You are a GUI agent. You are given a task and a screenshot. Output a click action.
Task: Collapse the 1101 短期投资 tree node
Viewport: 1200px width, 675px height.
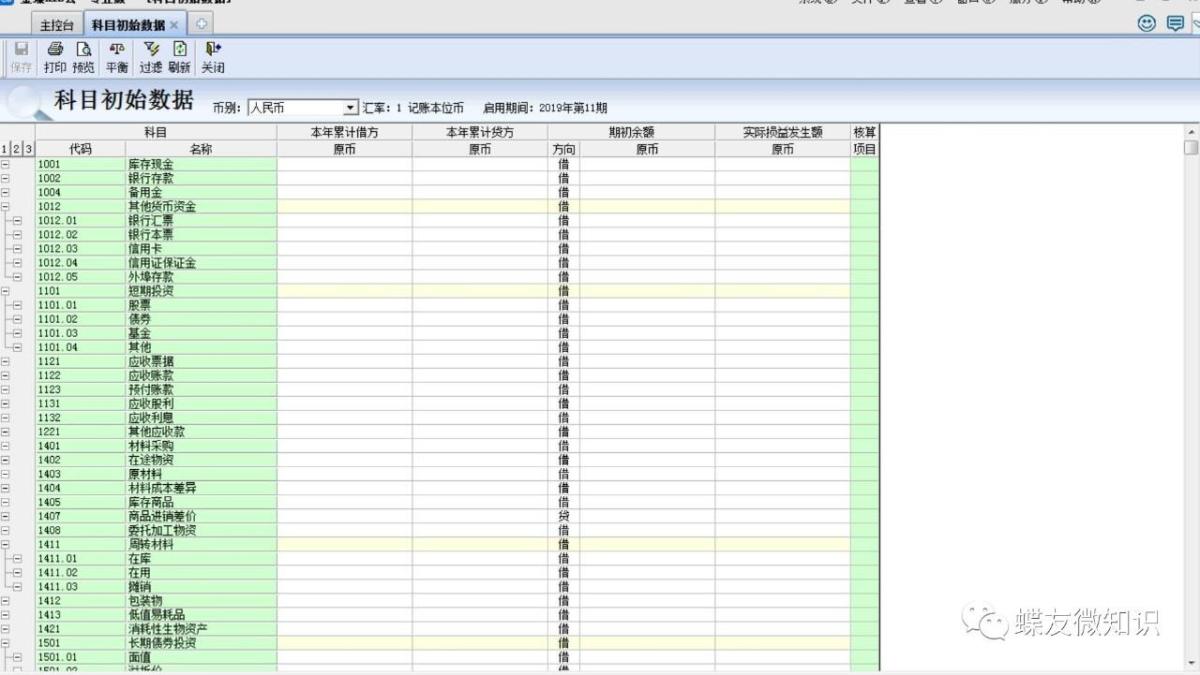pyautogui.click(x=5, y=291)
